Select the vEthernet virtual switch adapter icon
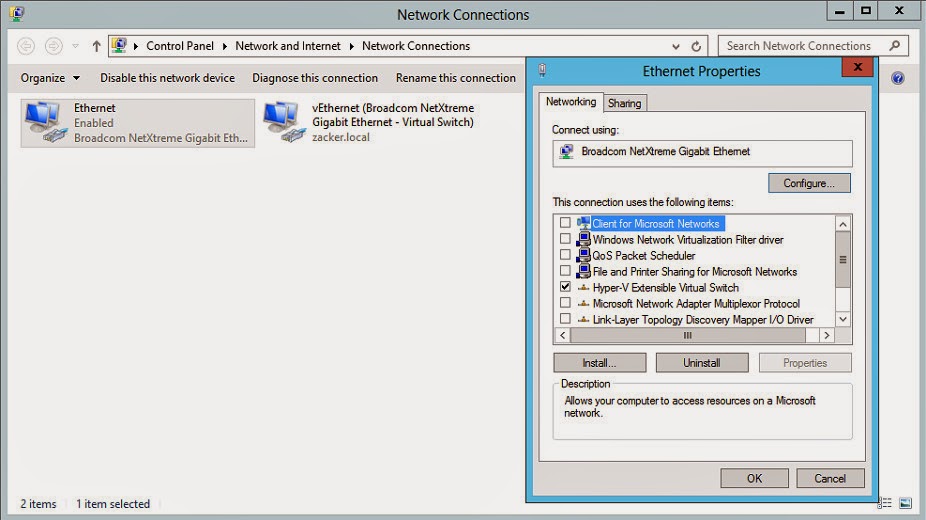The width and height of the screenshot is (926, 520). point(285,122)
